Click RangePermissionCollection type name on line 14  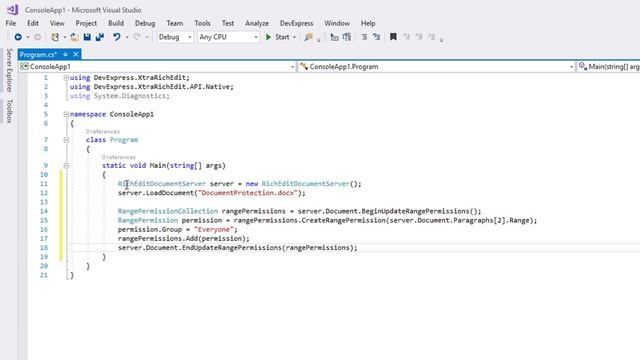coord(168,211)
